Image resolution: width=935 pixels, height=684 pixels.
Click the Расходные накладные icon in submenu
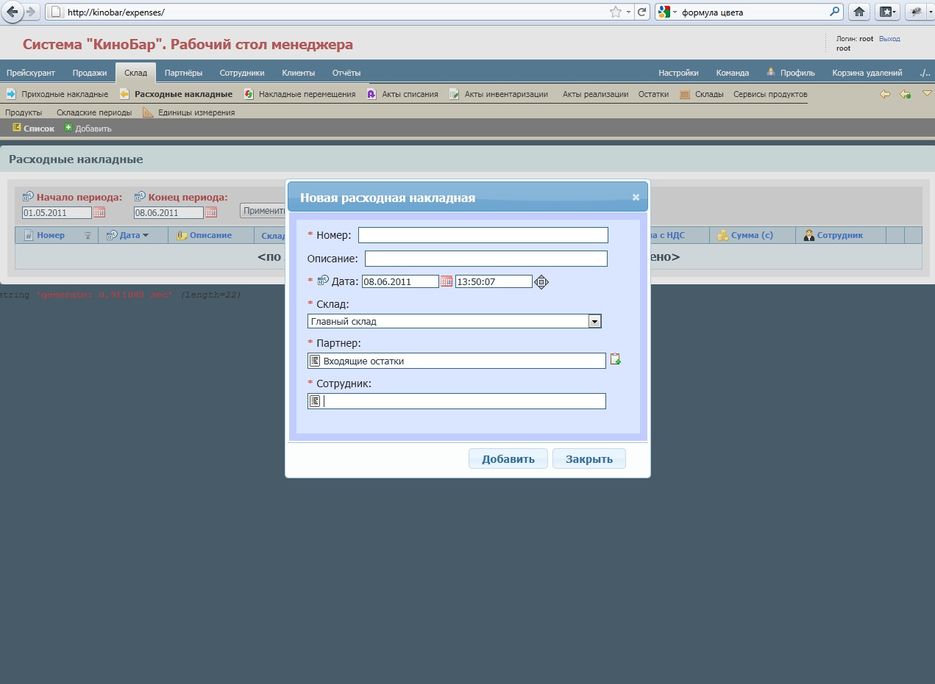(x=124, y=94)
